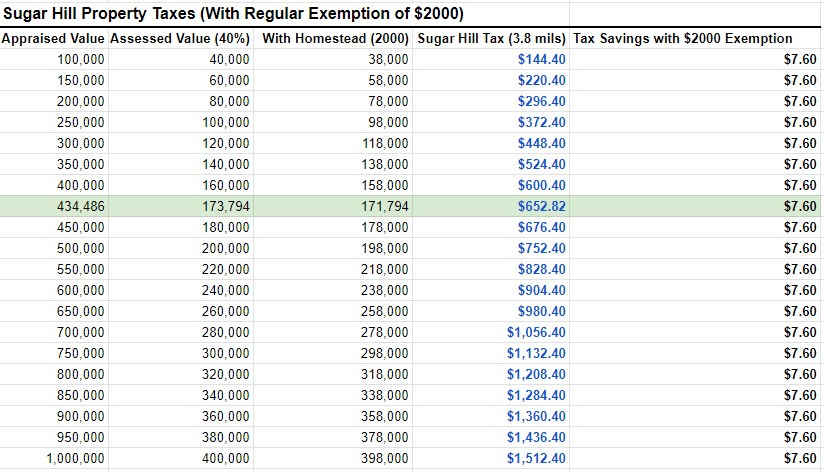Select homestead cell 398,000
824x472 pixels.
click(x=385, y=459)
